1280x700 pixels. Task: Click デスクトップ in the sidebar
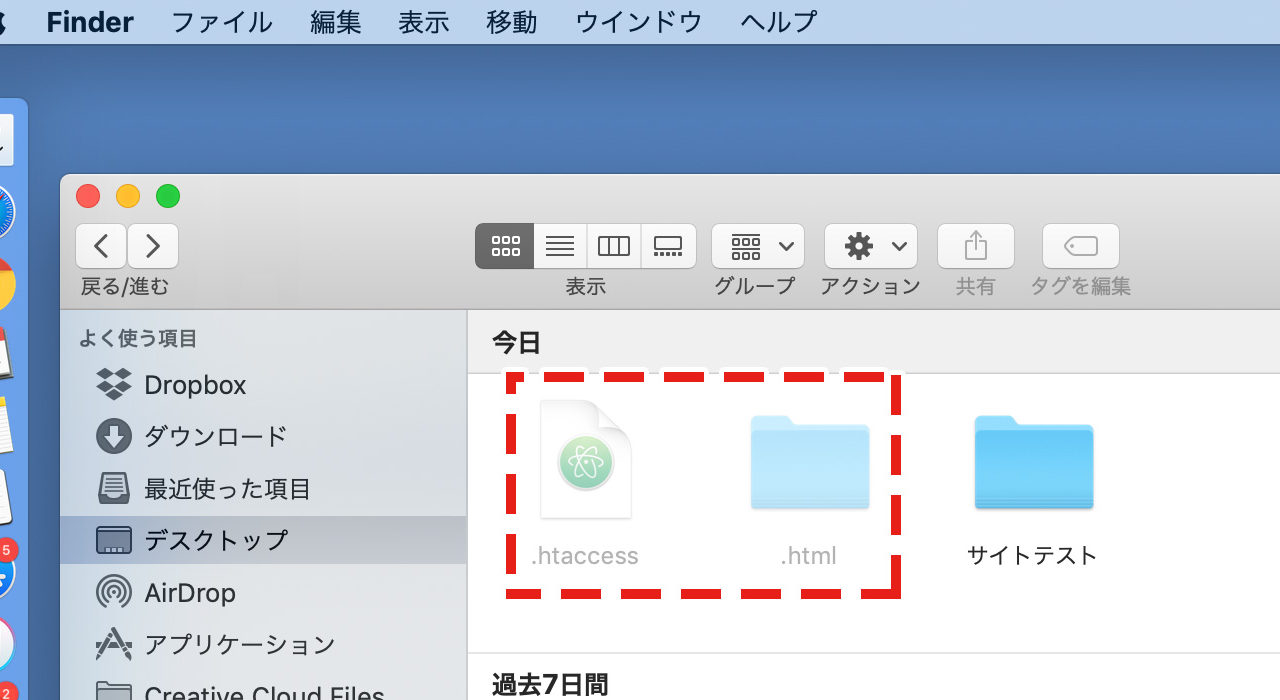pos(215,541)
